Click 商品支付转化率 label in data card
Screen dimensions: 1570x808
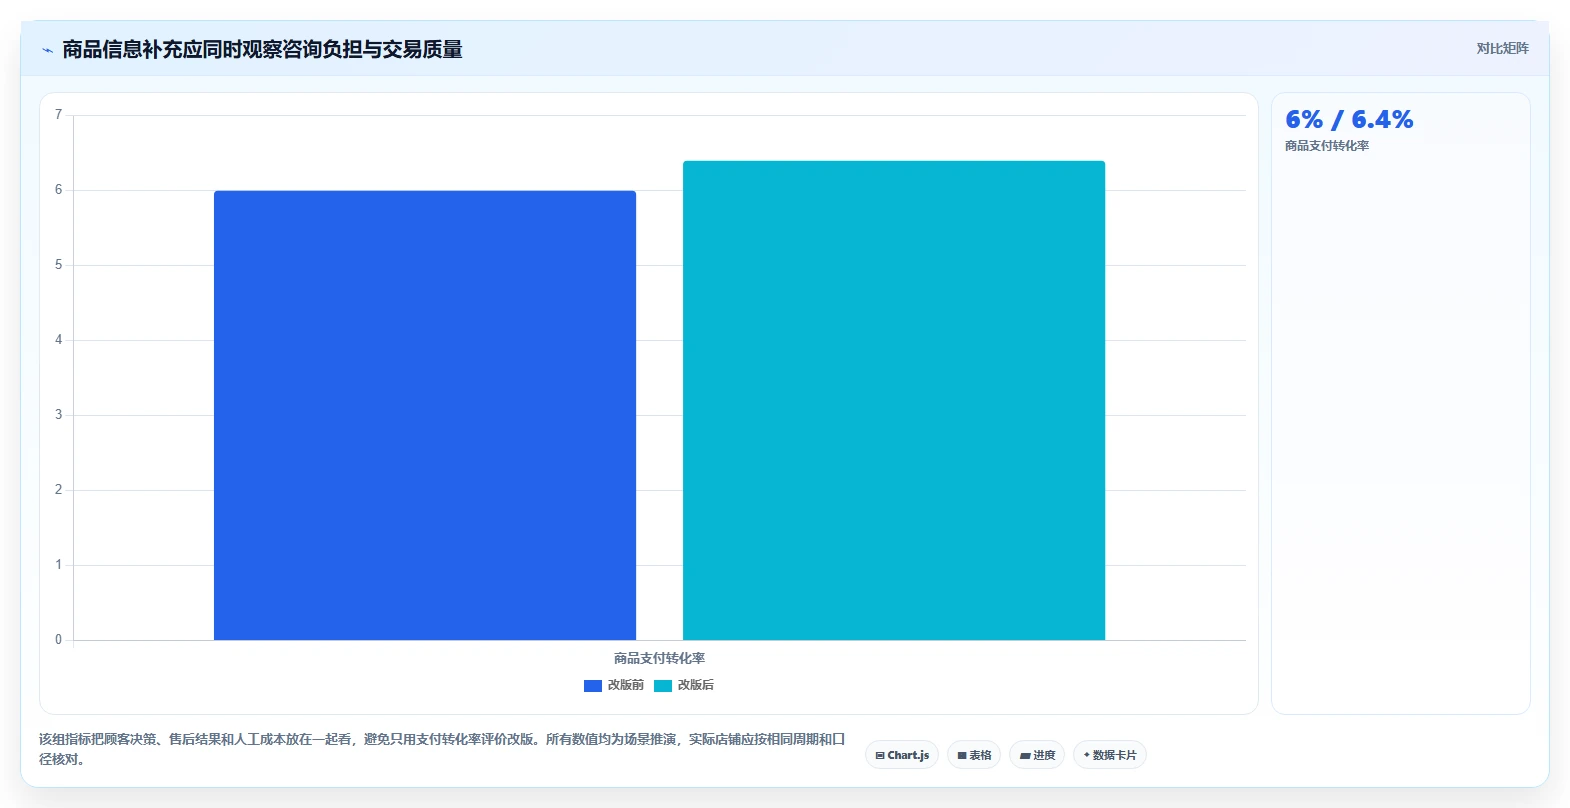point(1327,146)
